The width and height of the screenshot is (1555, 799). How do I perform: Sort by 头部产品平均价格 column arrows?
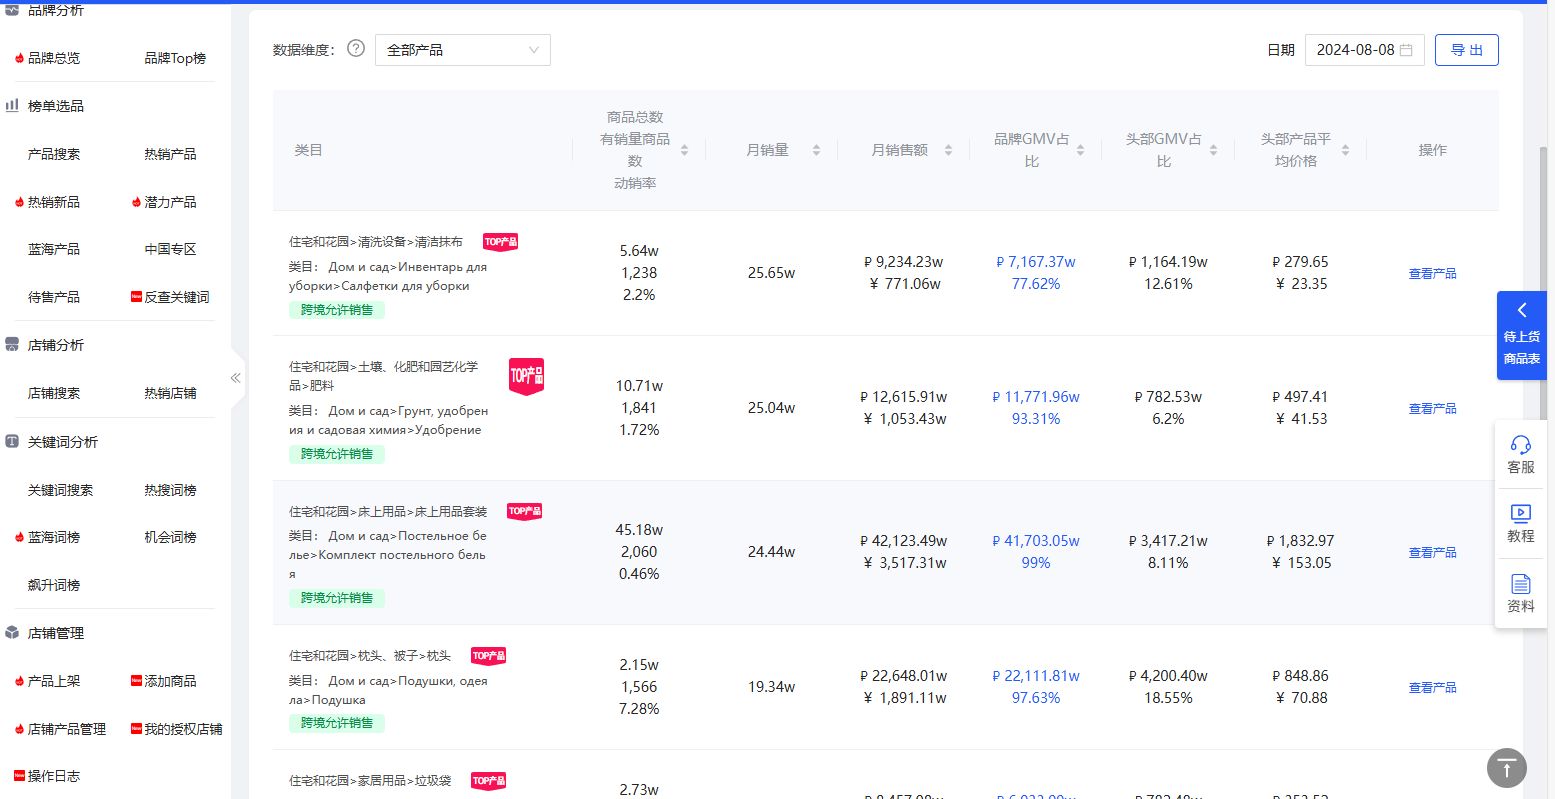point(1345,150)
